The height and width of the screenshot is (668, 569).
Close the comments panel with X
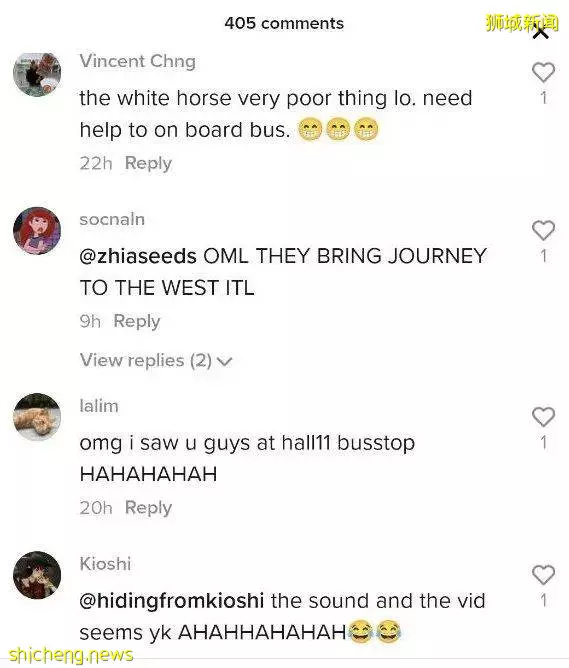tap(541, 32)
